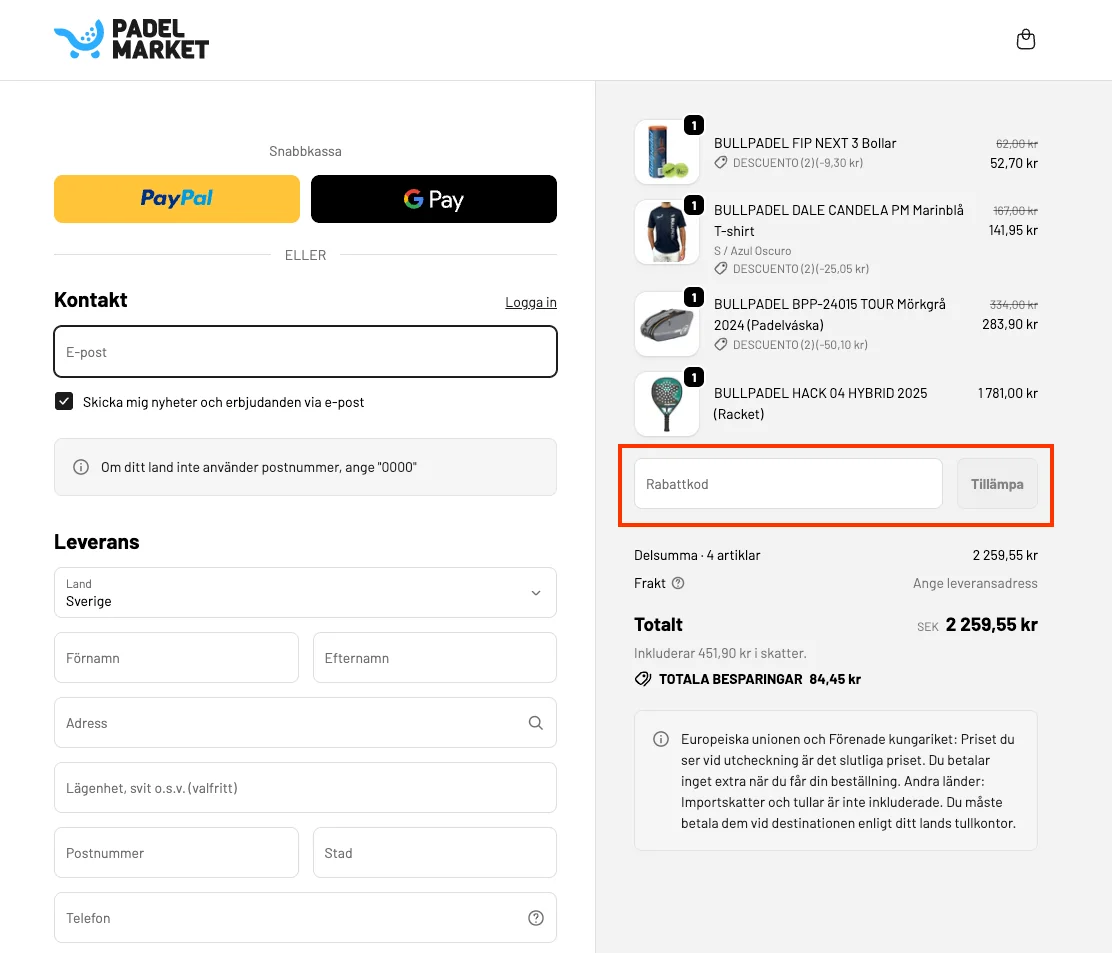The height and width of the screenshot is (953, 1112).
Task: Click the address search magnifier icon
Action: pyautogui.click(x=536, y=723)
